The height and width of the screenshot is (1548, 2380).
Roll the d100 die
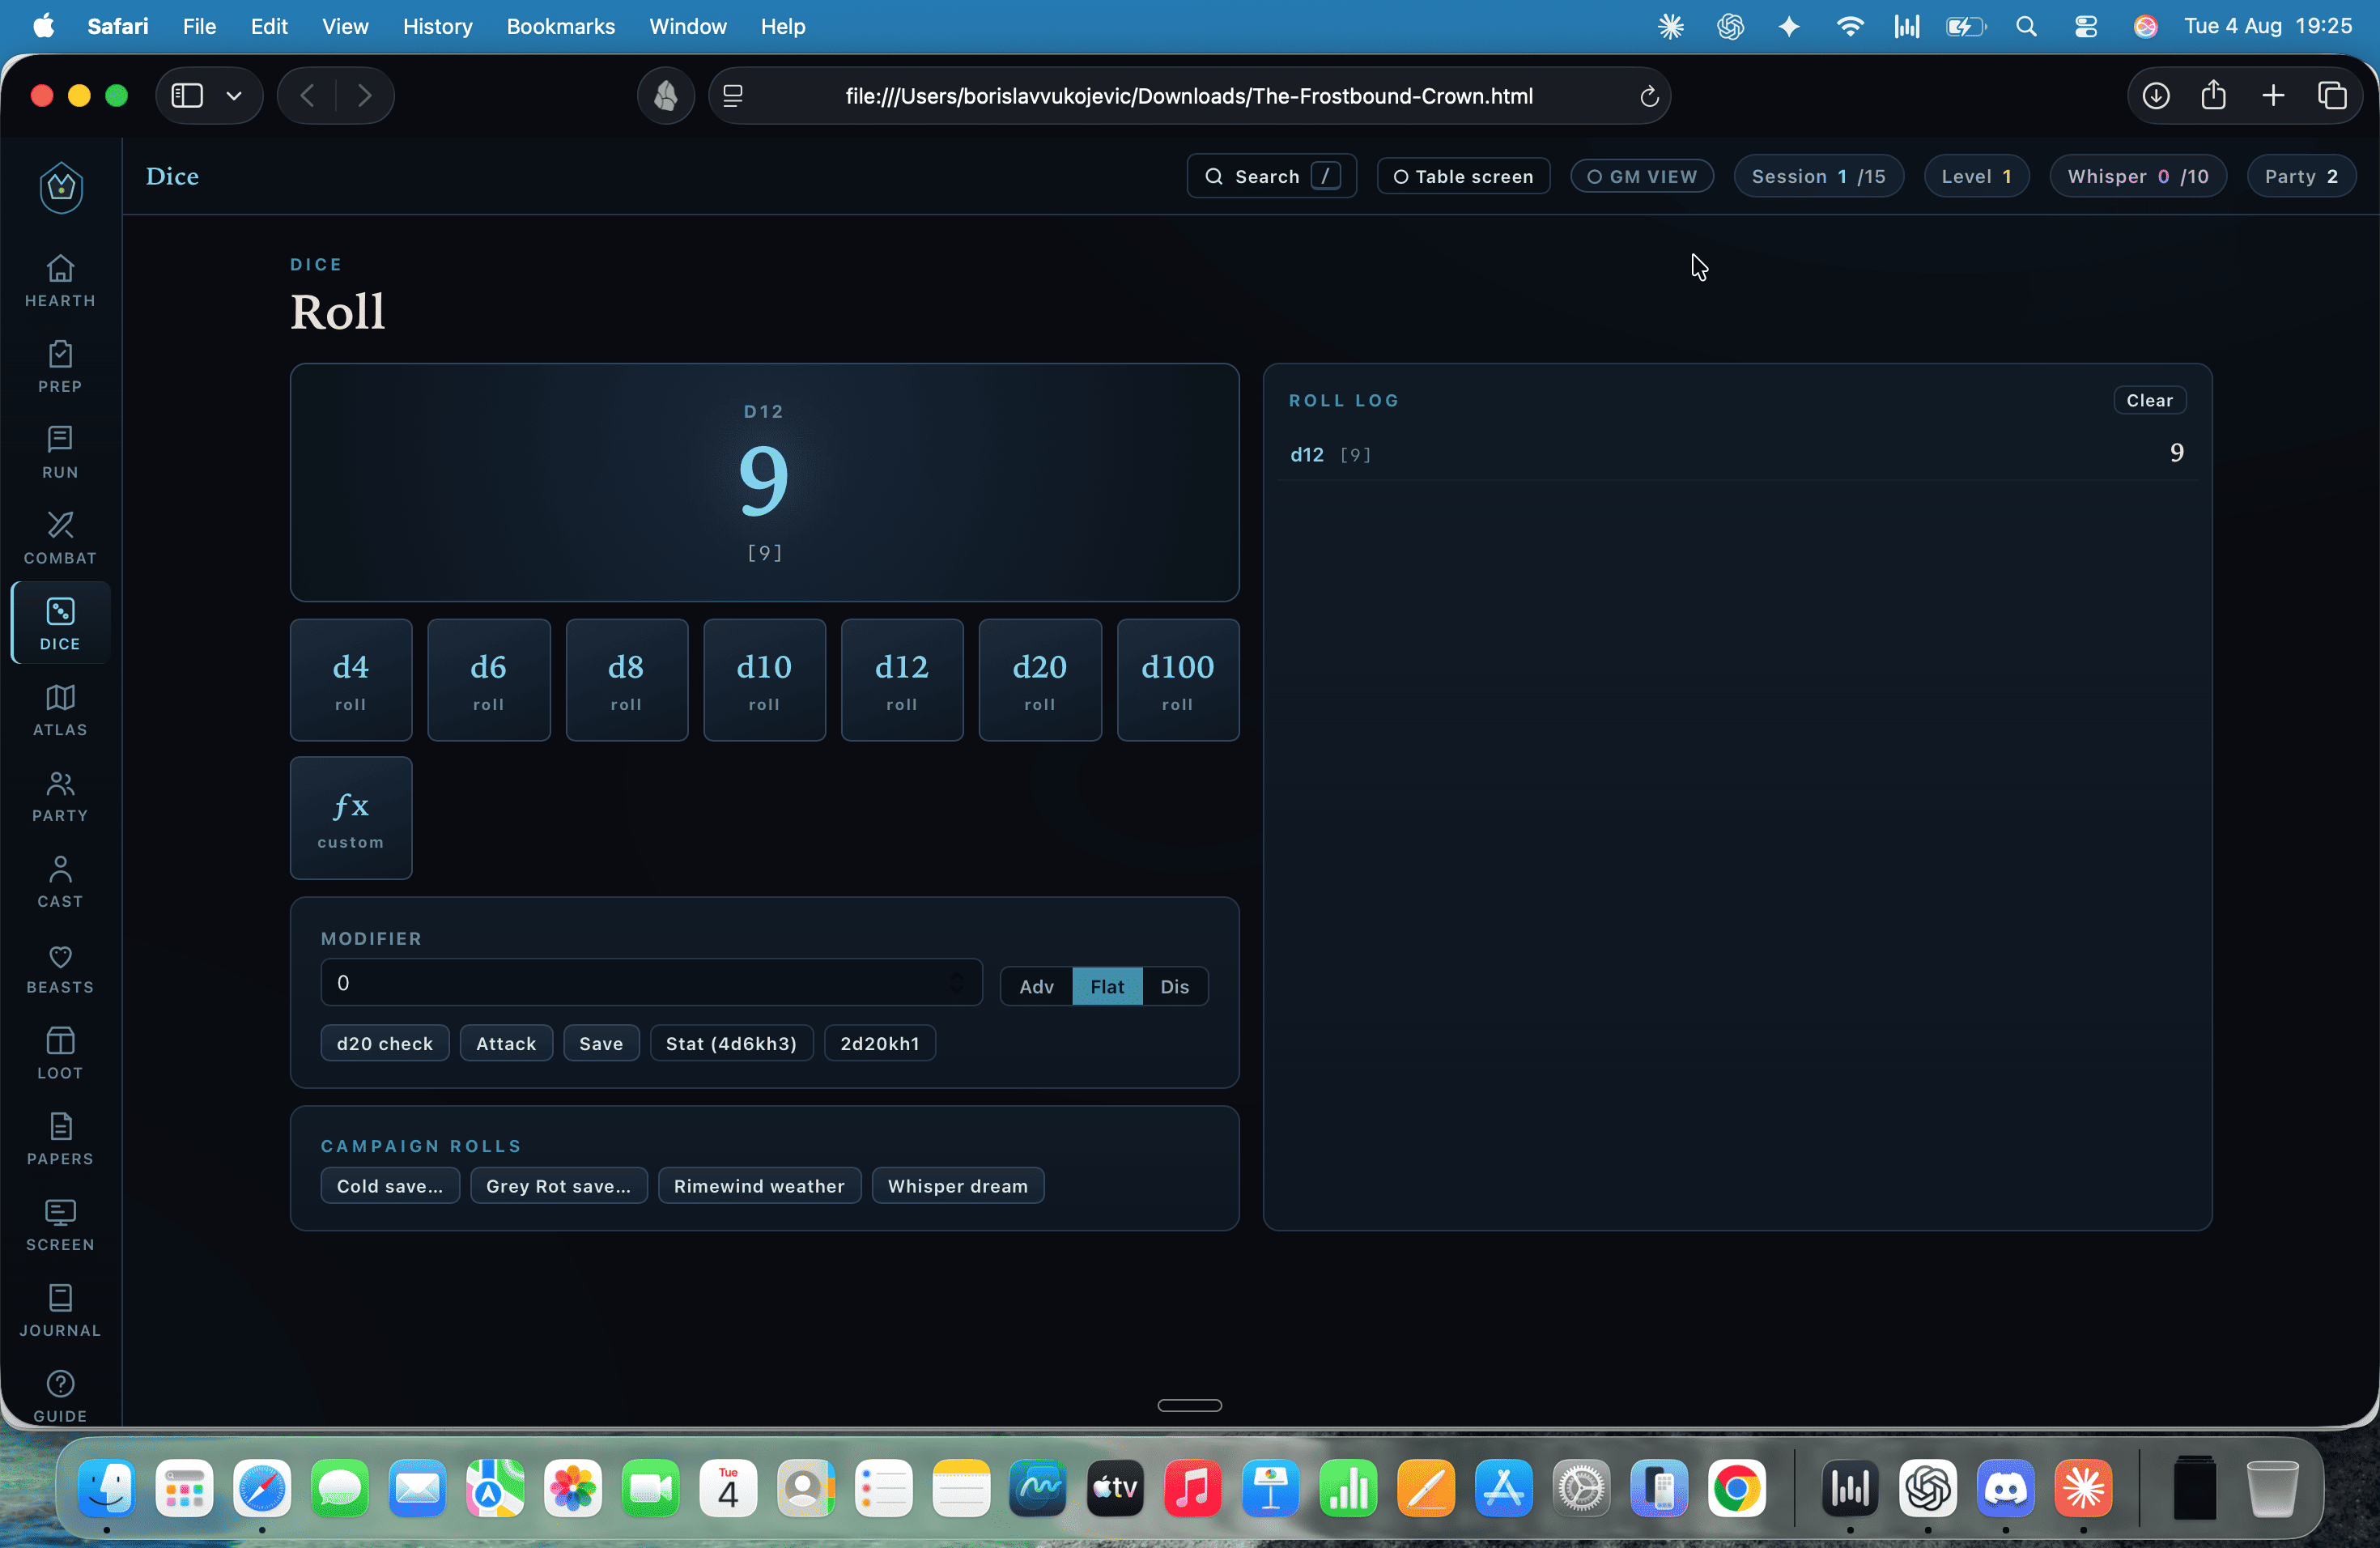(1178, 680)
